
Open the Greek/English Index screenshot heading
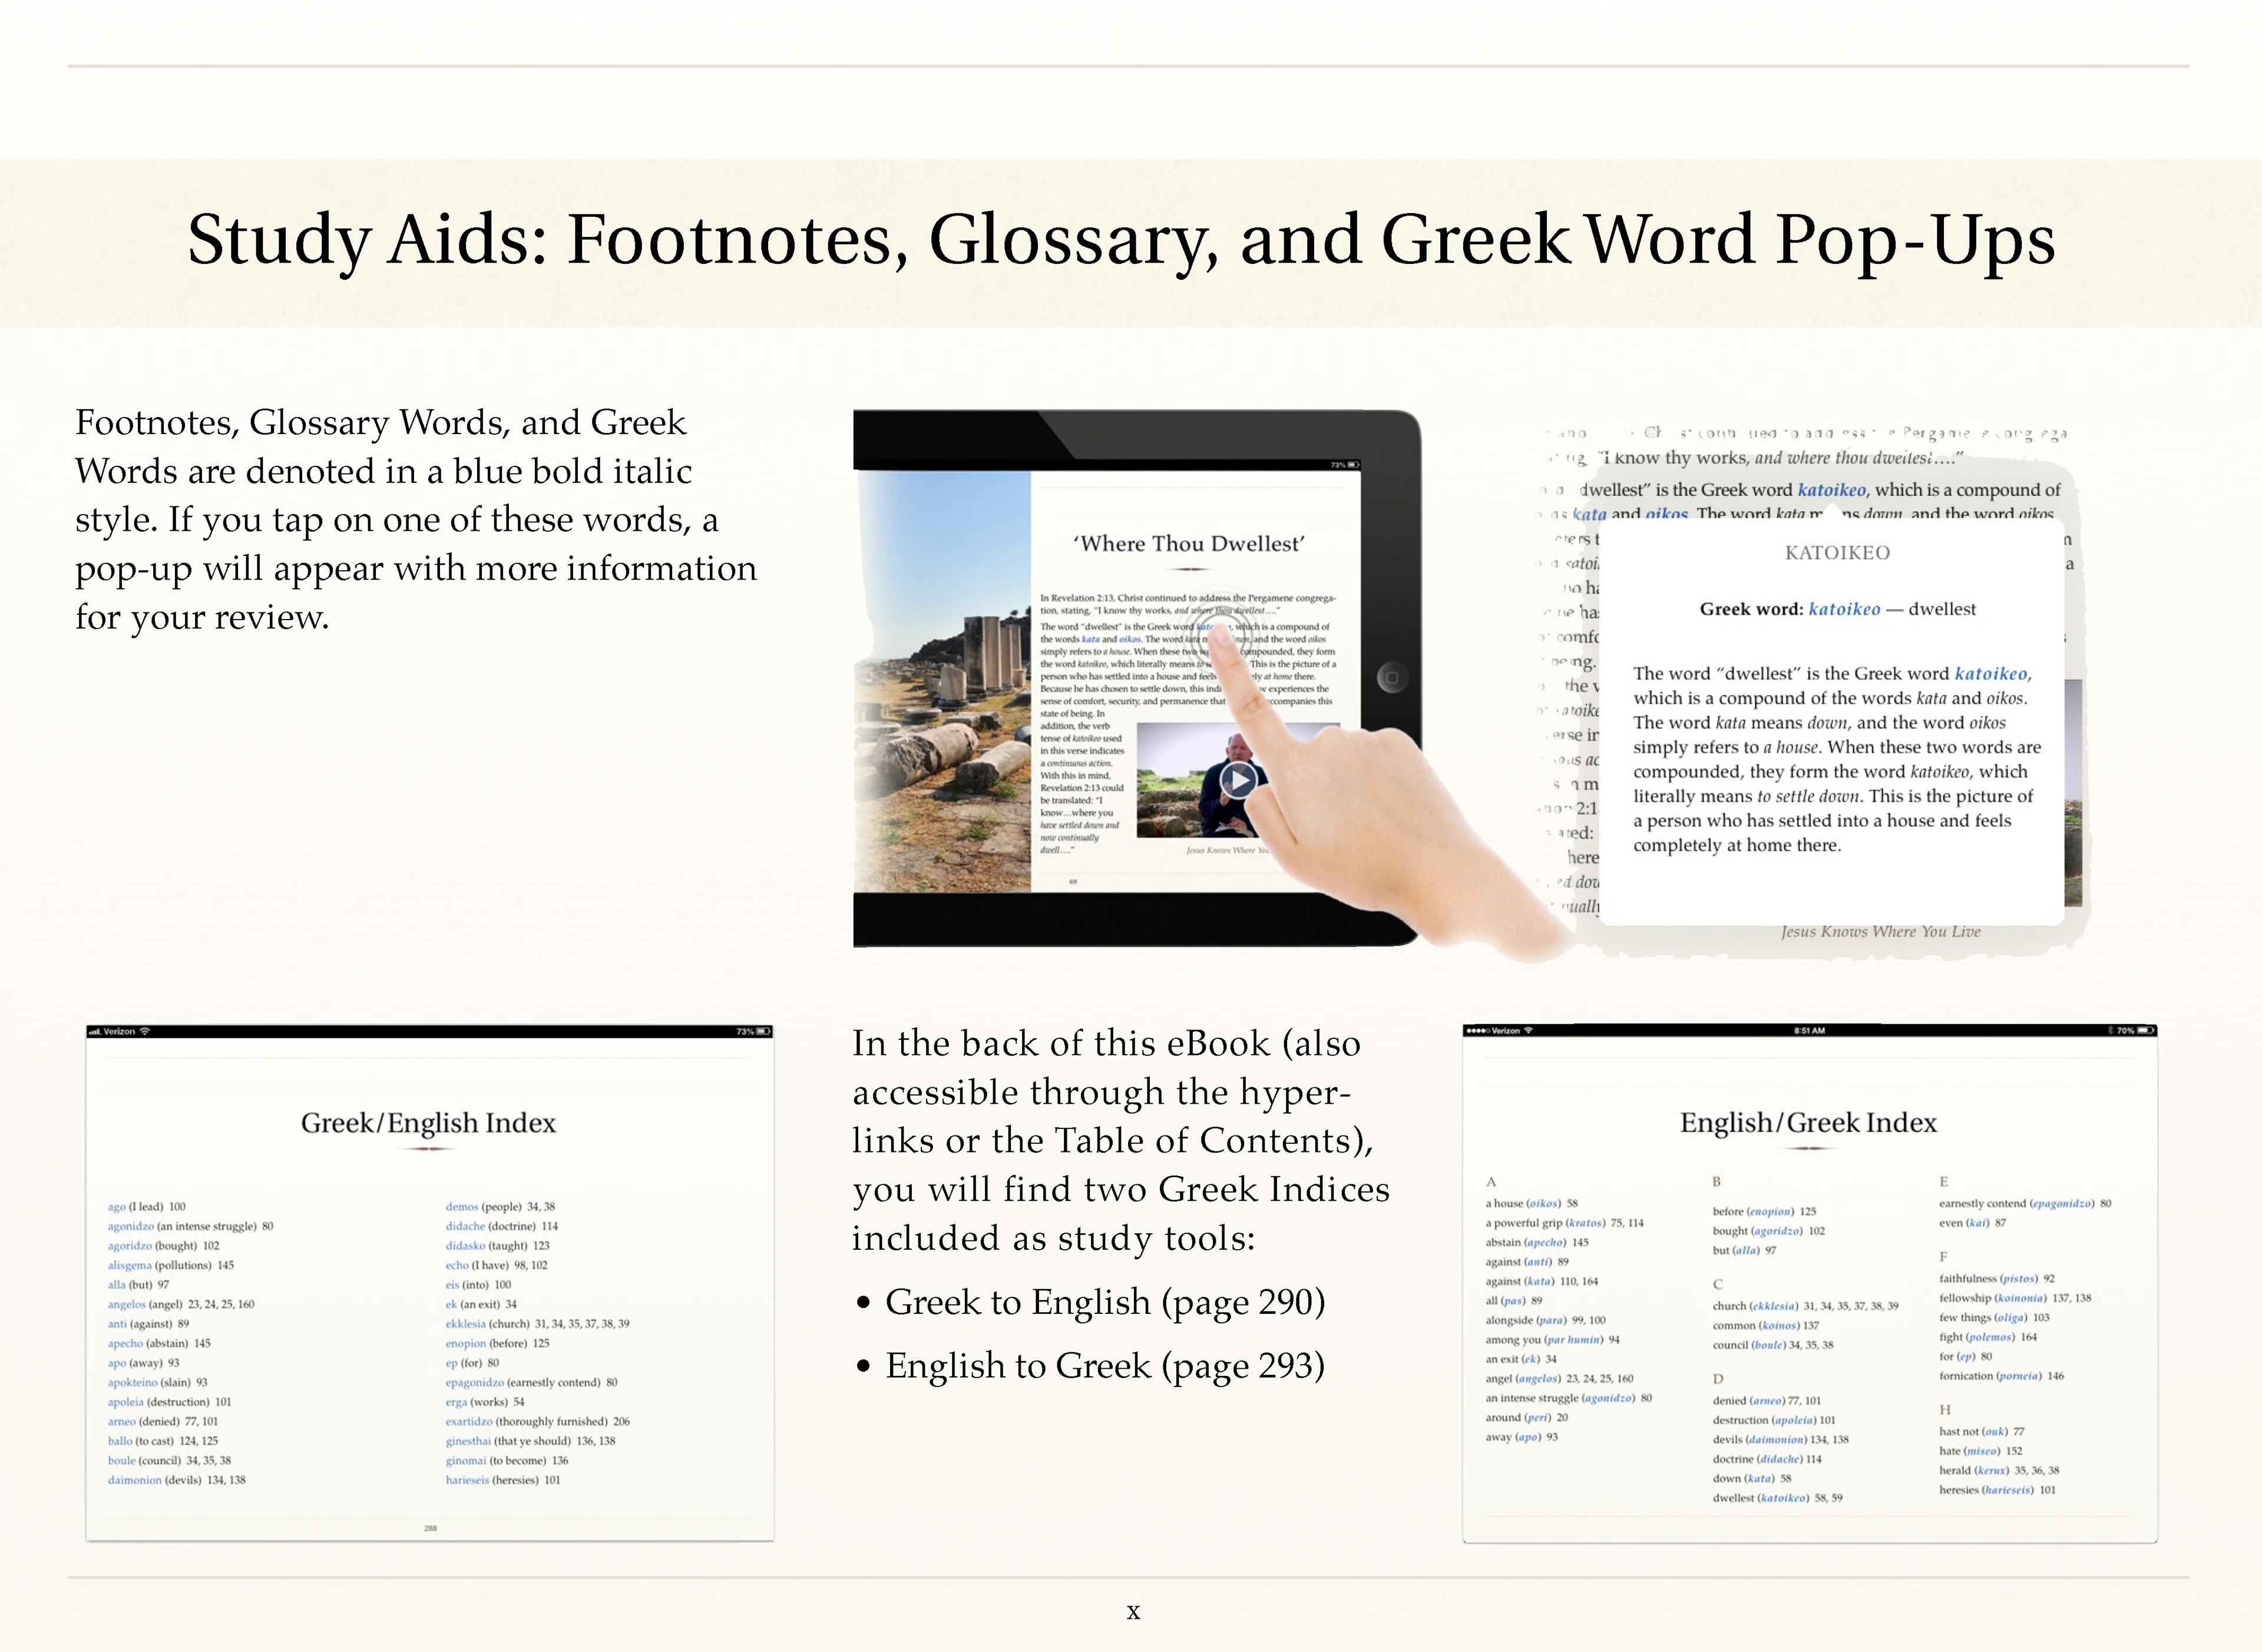click(428, 1123)
